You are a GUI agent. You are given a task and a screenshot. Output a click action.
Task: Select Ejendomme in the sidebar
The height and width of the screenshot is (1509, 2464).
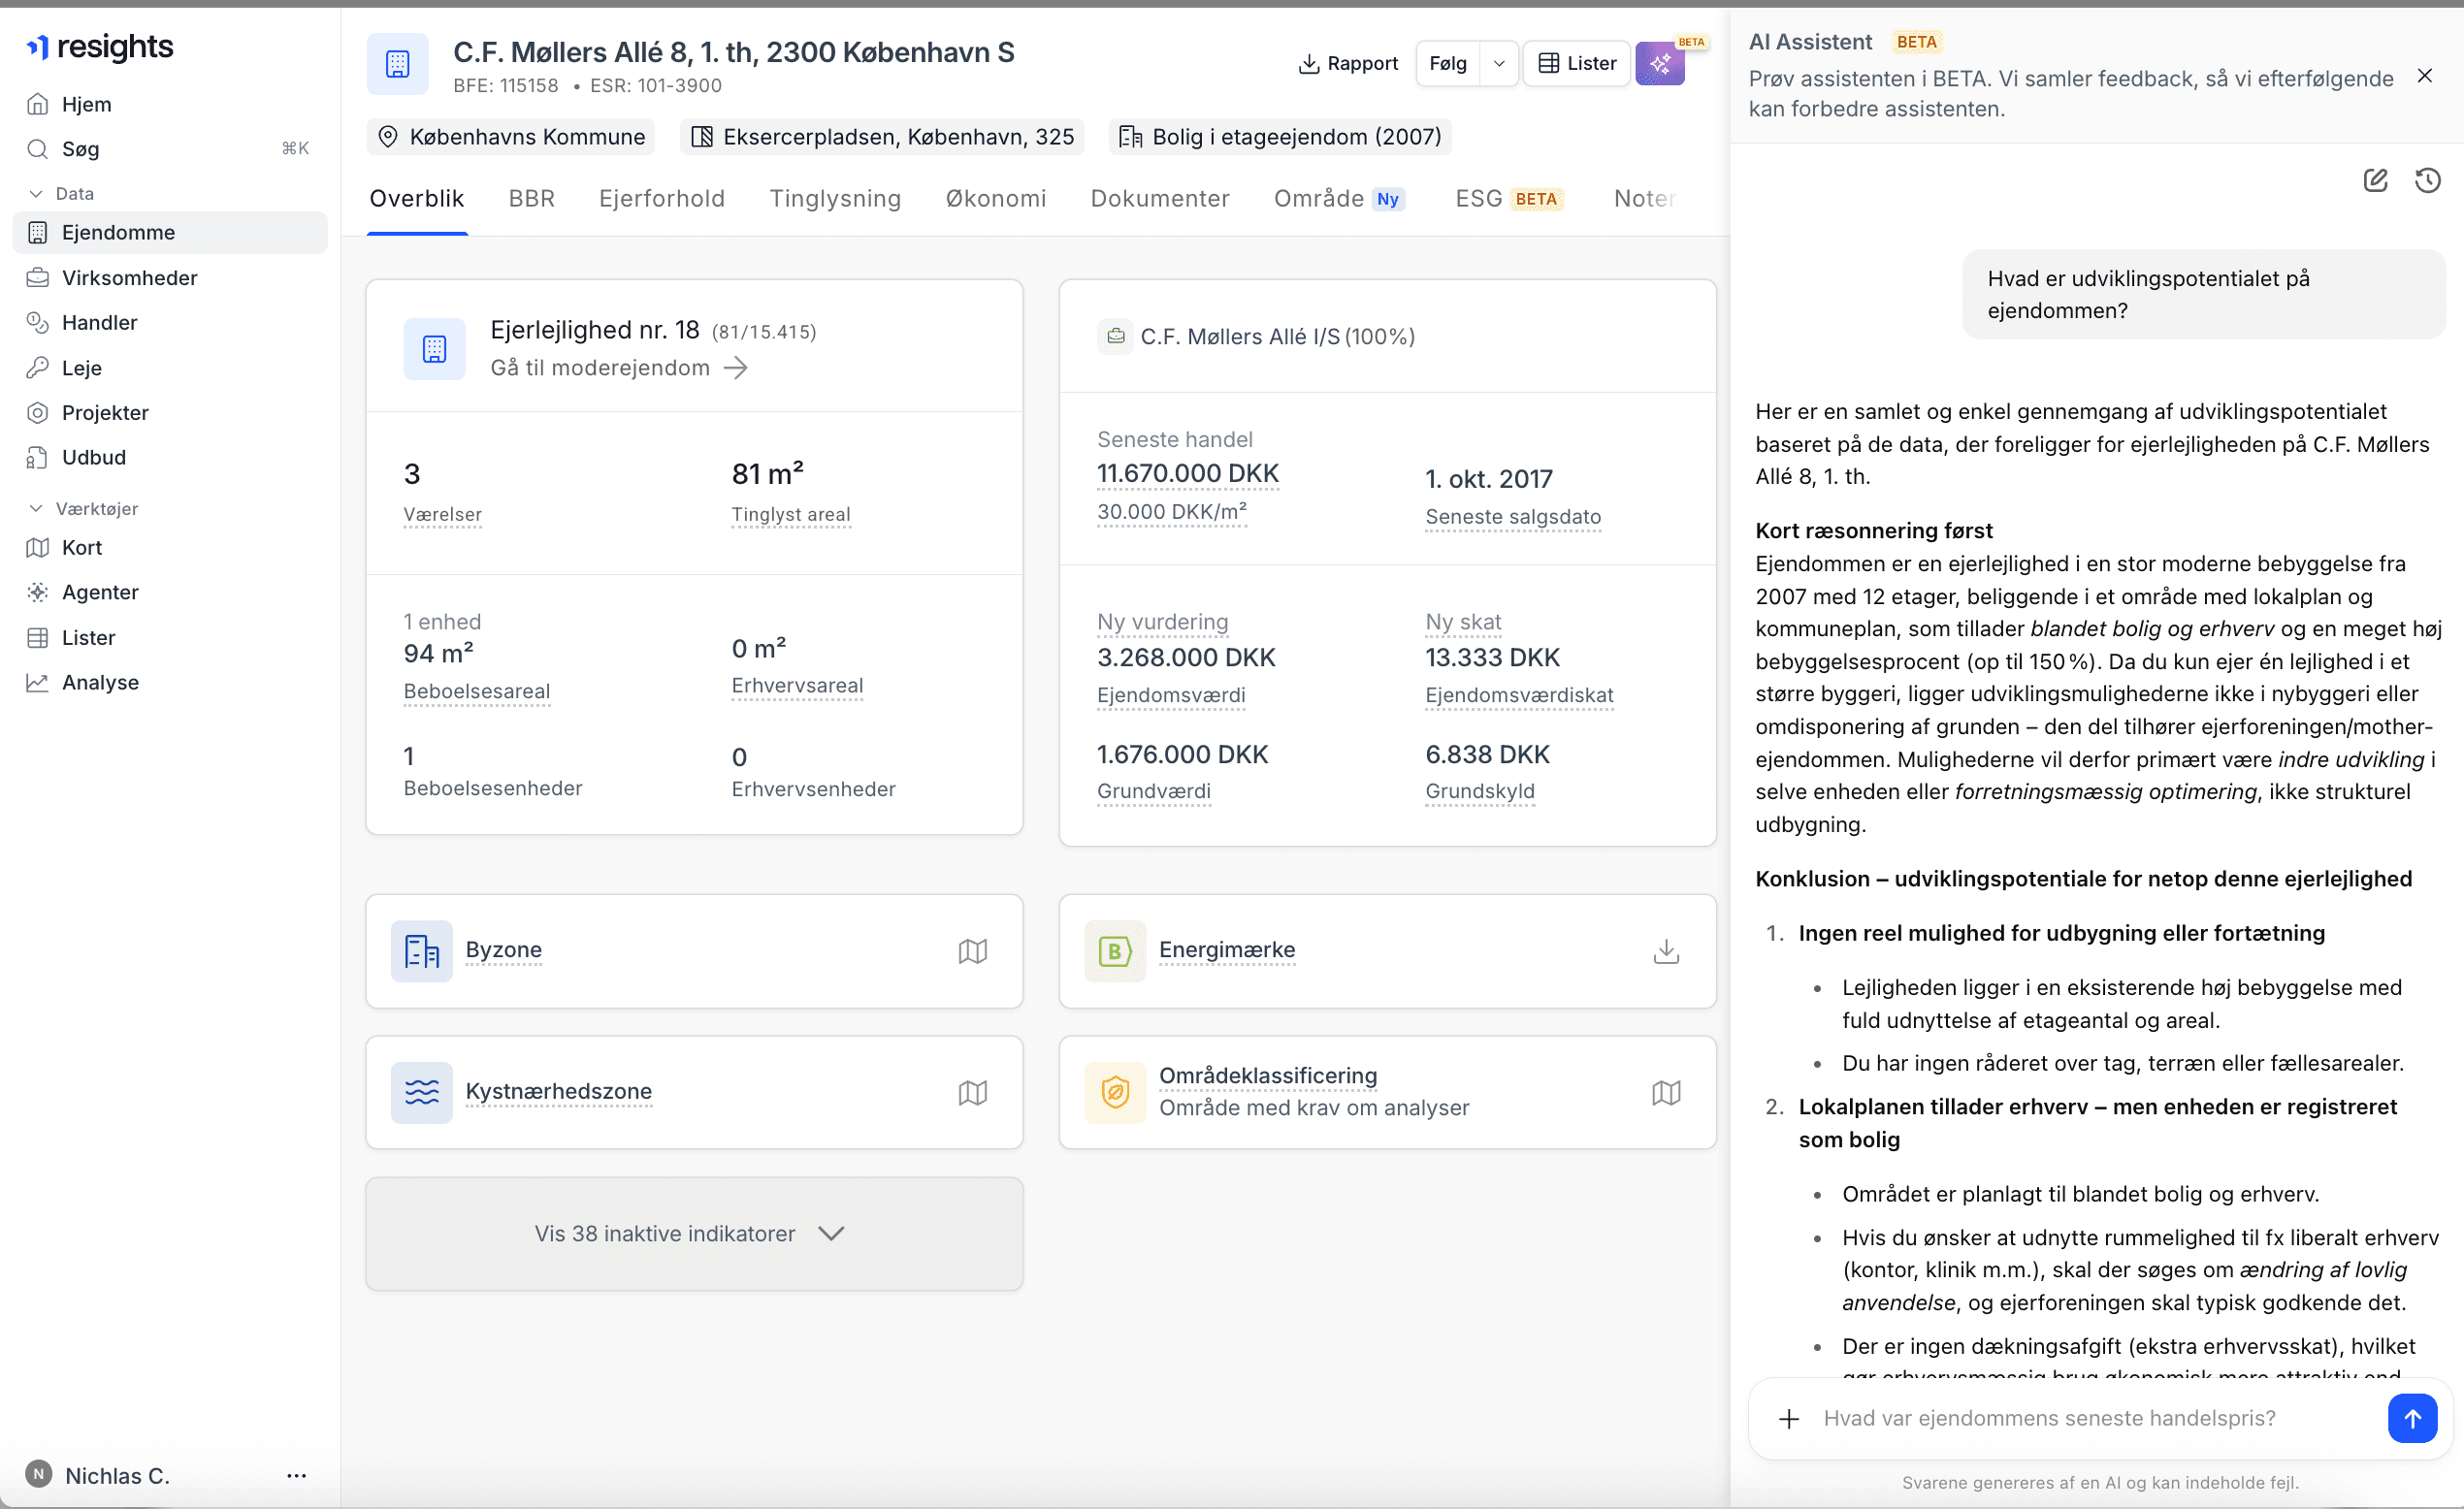pyautogui.click(x=170, y=232)
